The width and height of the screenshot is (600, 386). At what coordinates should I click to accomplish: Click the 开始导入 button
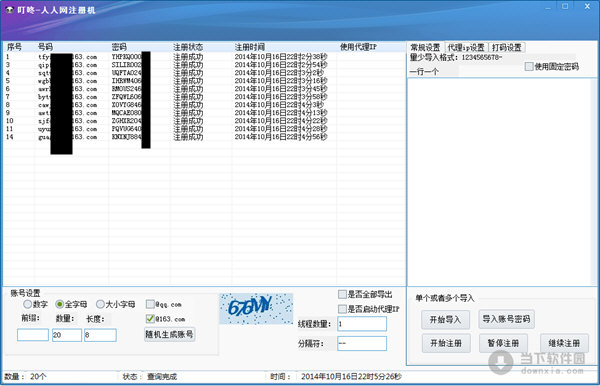coord(445,319)
